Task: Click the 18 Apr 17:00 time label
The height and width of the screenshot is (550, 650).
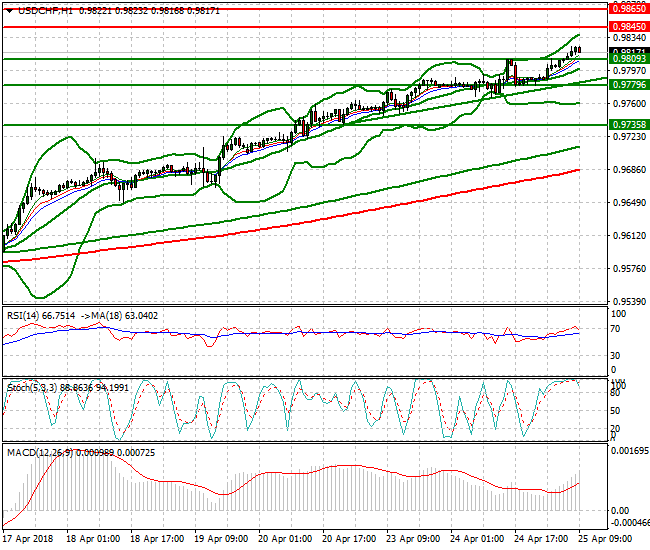Action: [157, 539]
